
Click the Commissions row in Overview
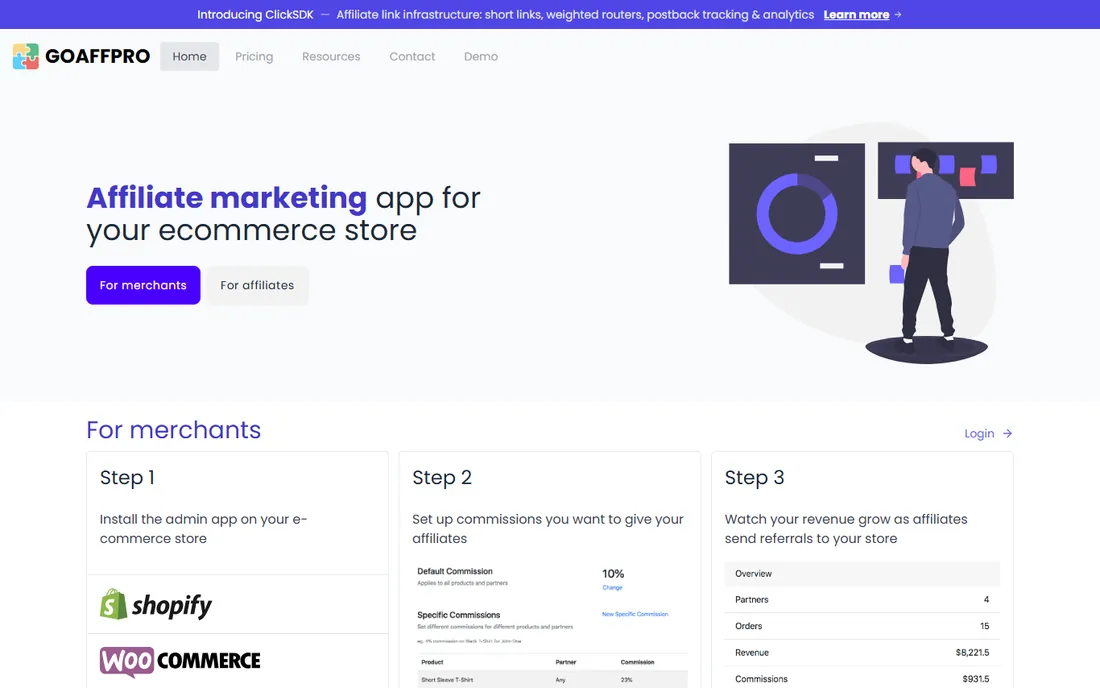[862, 679]
